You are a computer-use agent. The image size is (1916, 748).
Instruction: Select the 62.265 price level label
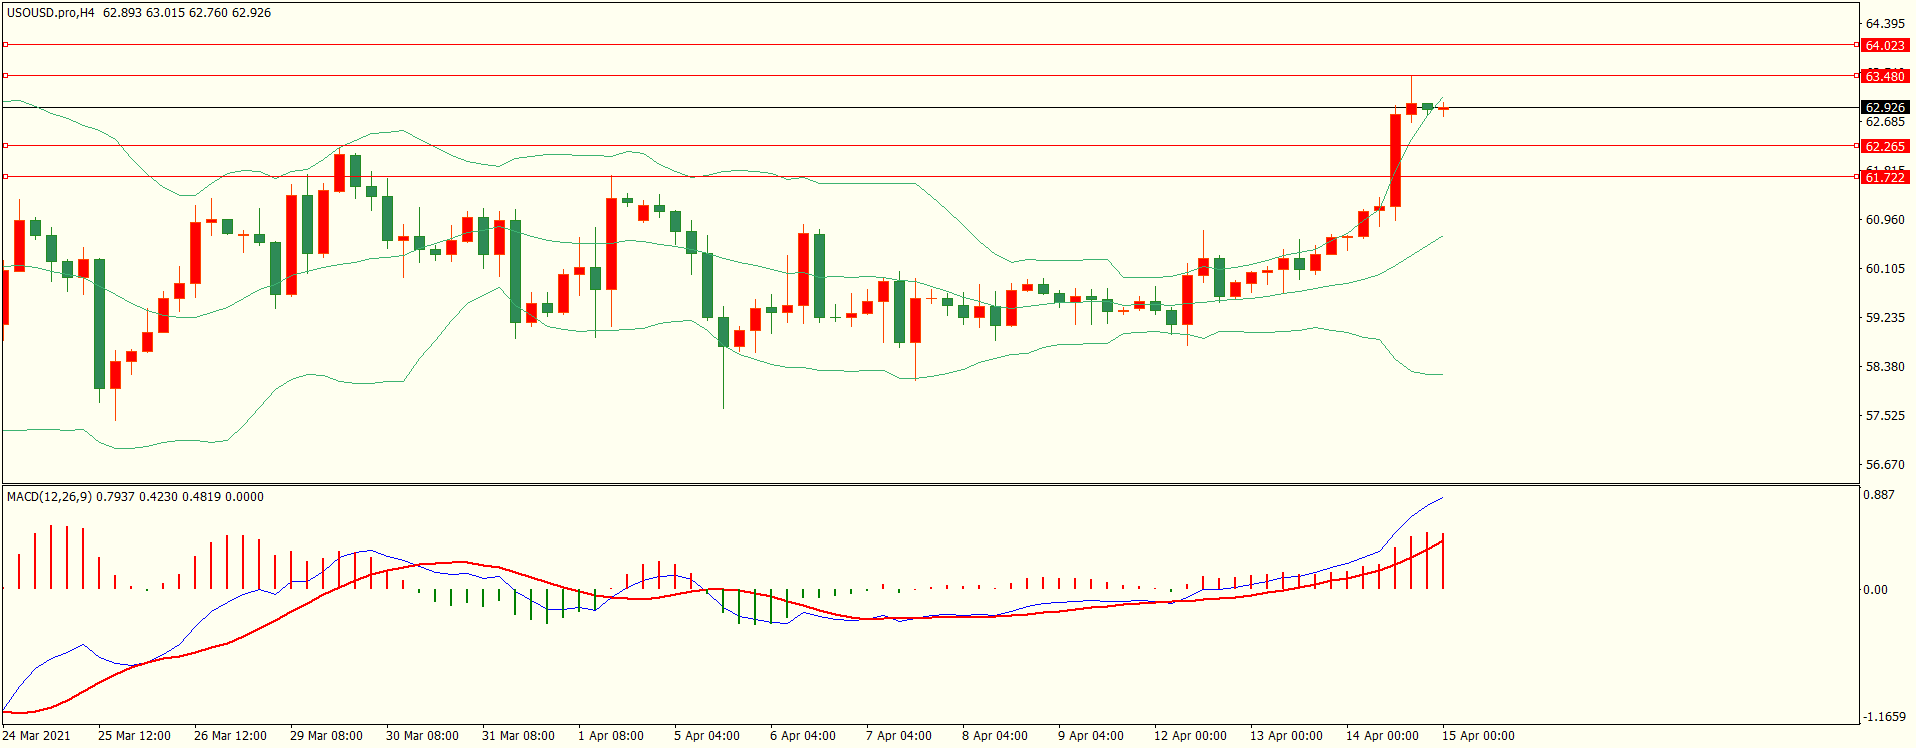click(1884, 146)
